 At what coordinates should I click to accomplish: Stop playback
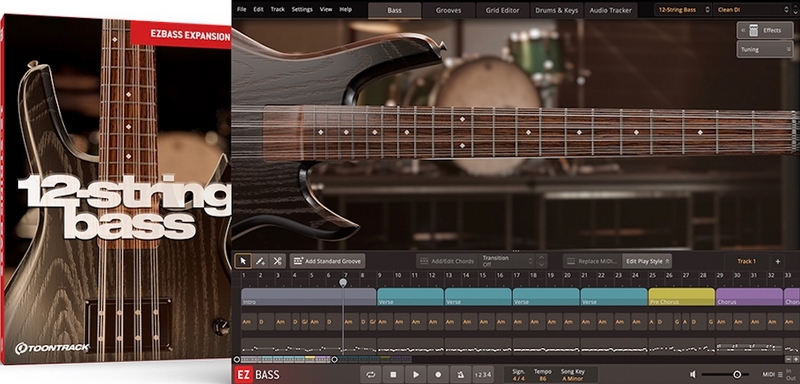click(393, 375)
